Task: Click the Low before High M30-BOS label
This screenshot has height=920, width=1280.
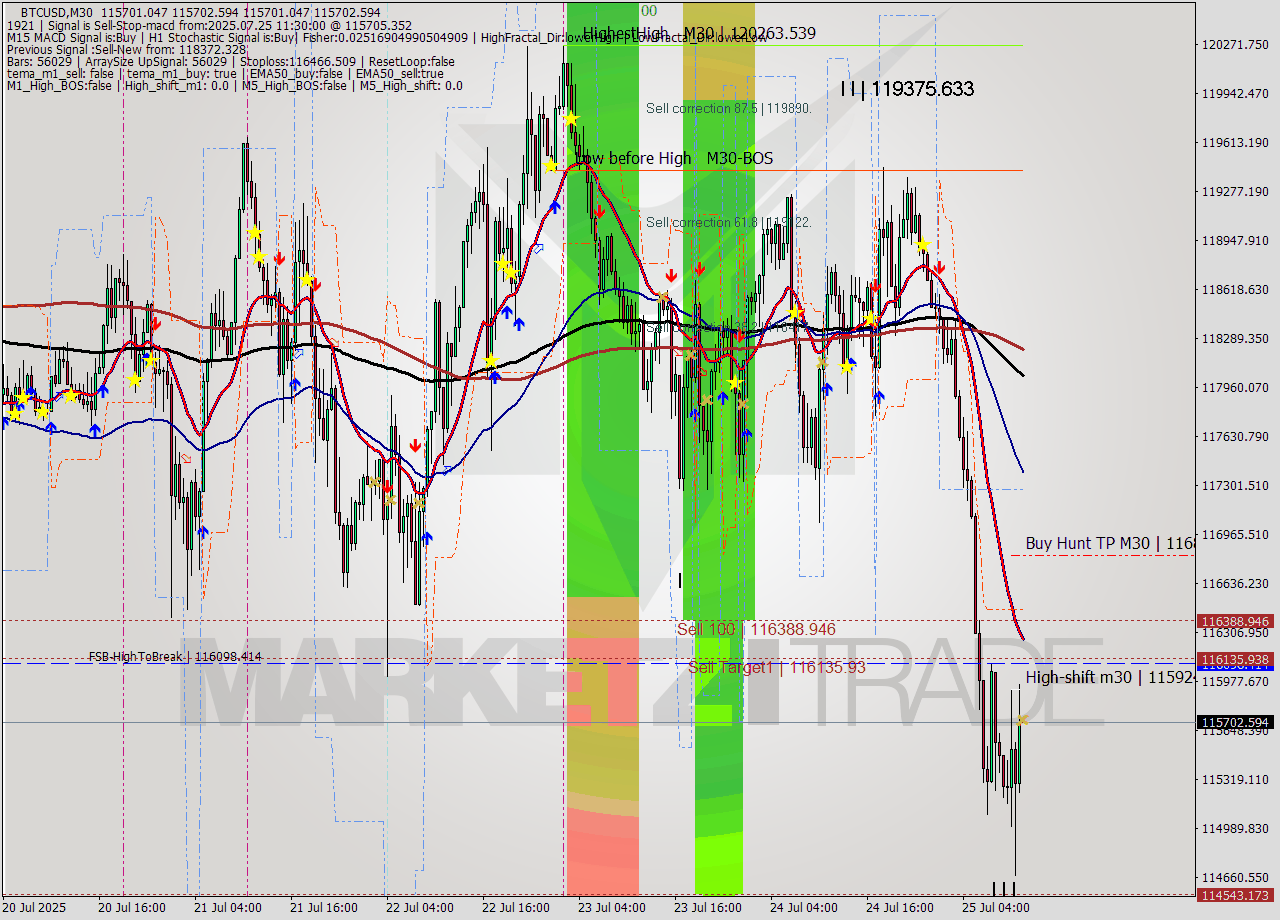Action: point(675,158)
